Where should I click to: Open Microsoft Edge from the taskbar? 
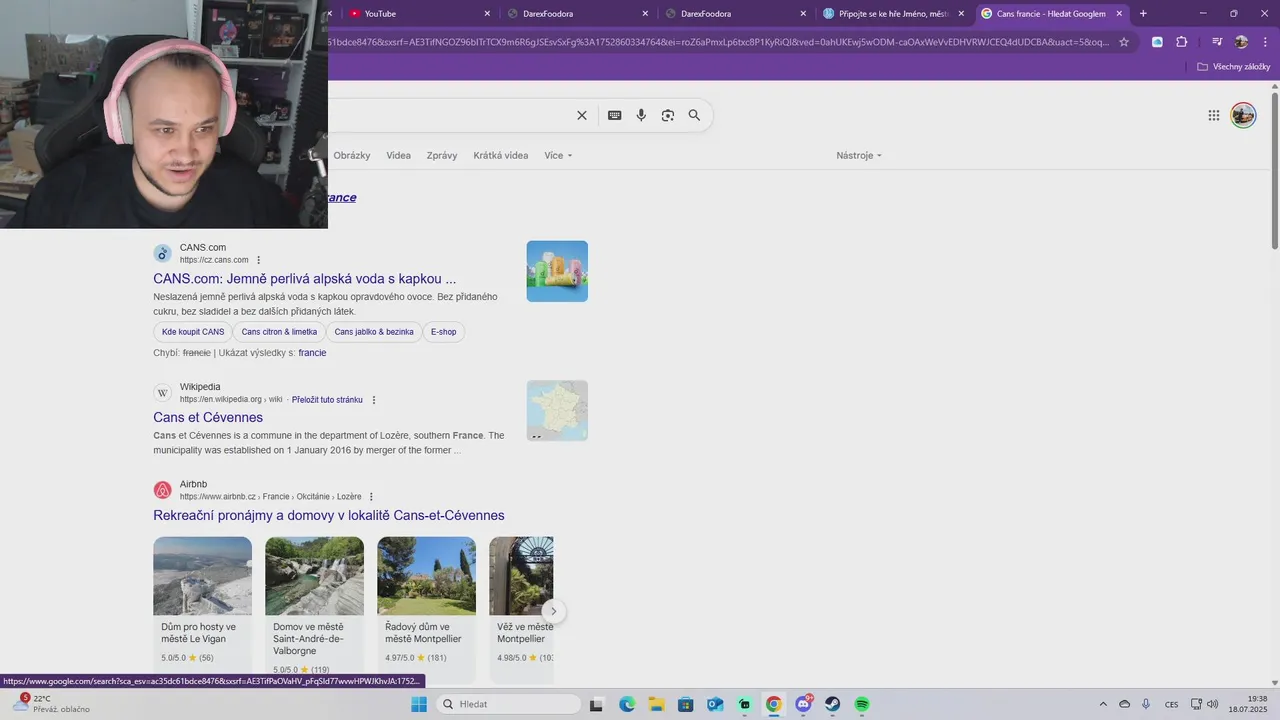point(627,704)
